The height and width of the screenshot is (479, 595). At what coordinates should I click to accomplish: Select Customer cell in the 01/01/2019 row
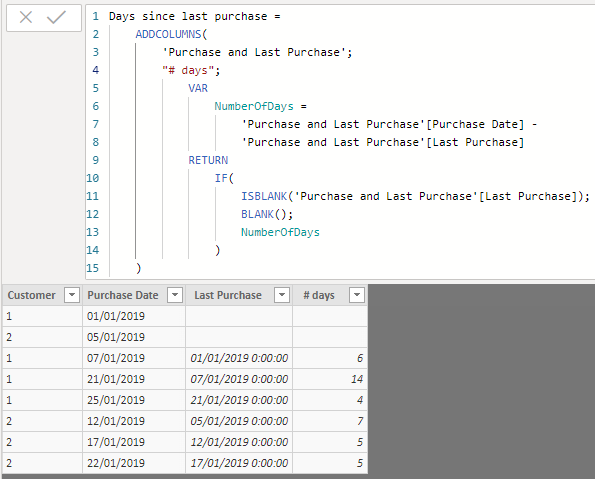tap(42, 316)
